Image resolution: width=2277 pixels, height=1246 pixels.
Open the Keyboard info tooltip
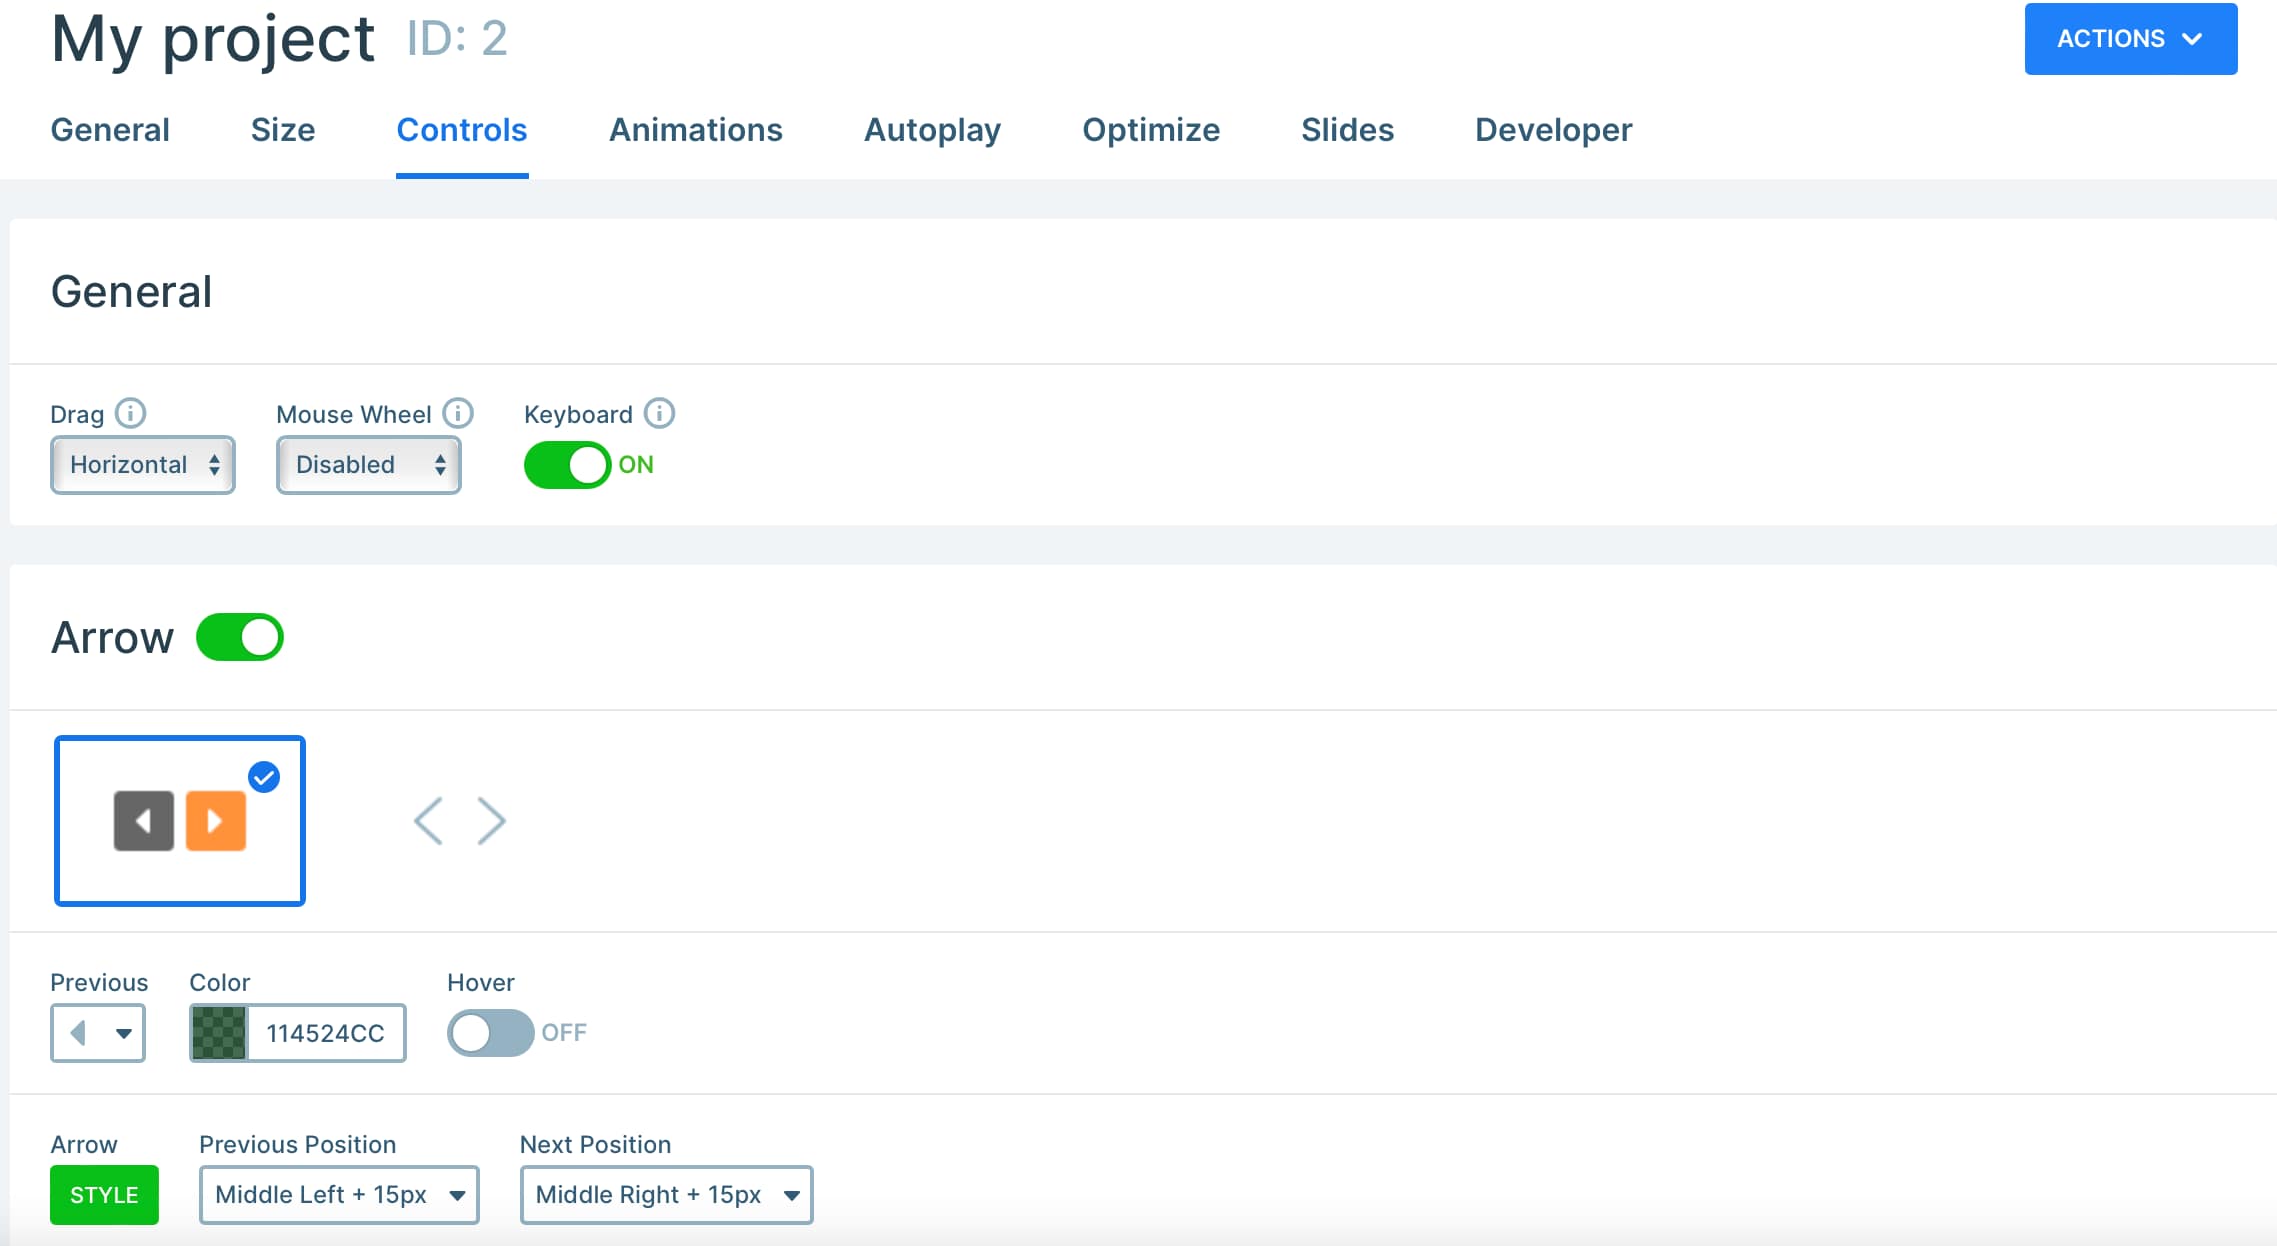(x=660, y=413)
